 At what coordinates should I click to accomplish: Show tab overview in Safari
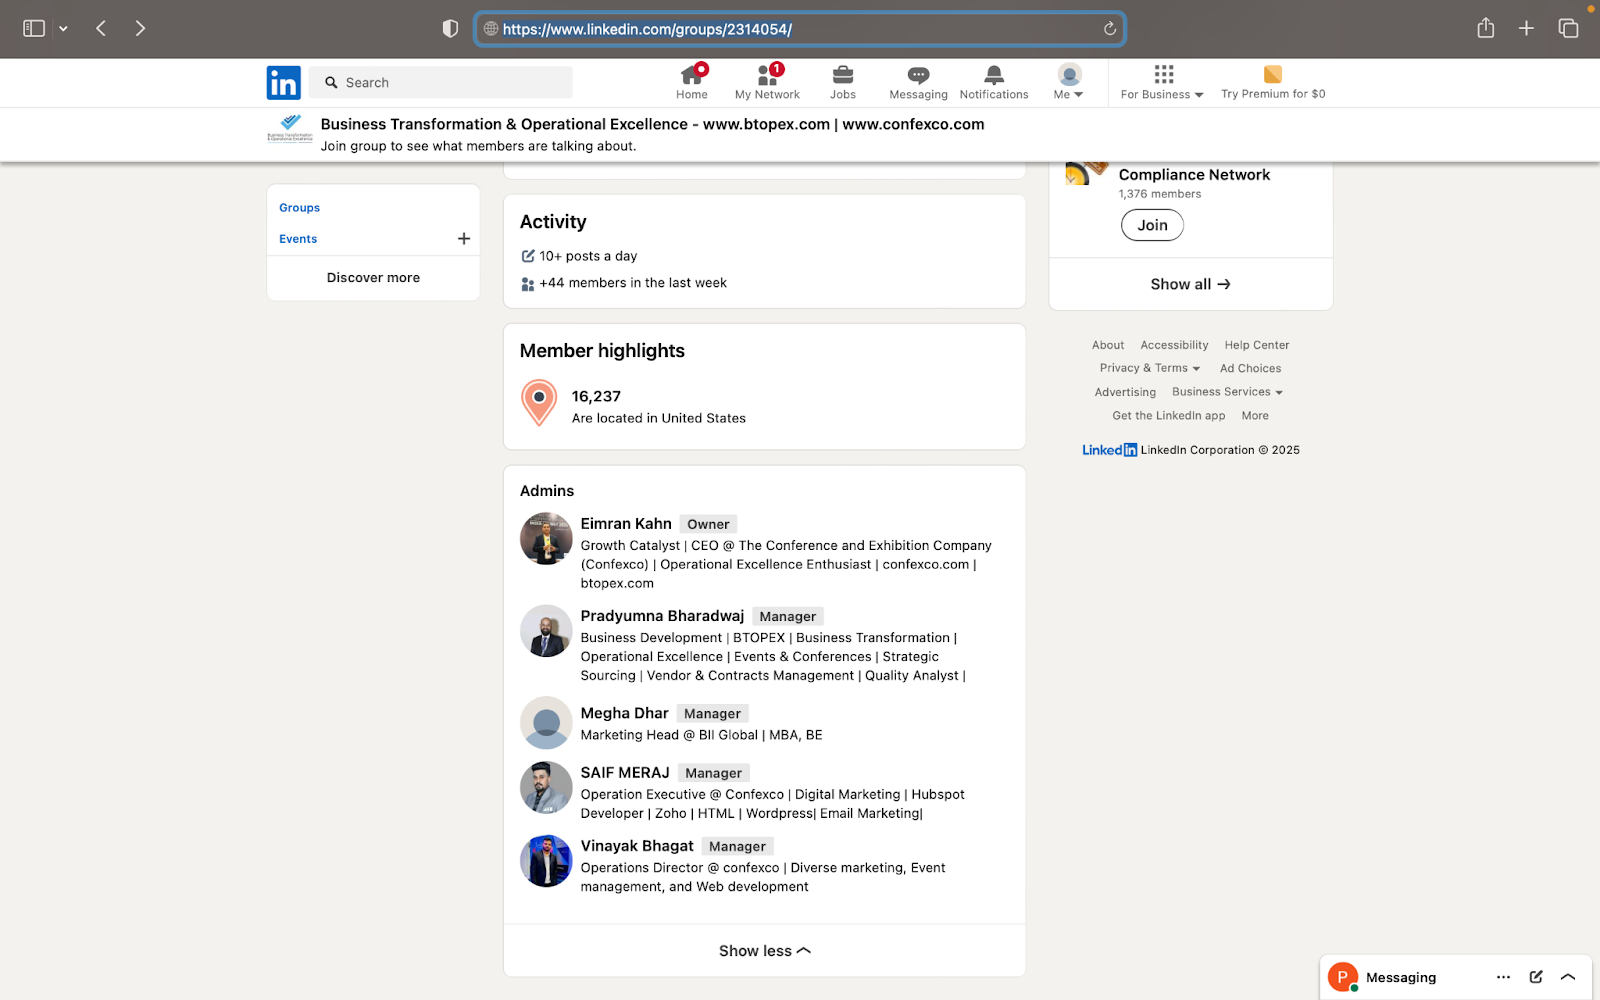click(x=1568, y=28)
